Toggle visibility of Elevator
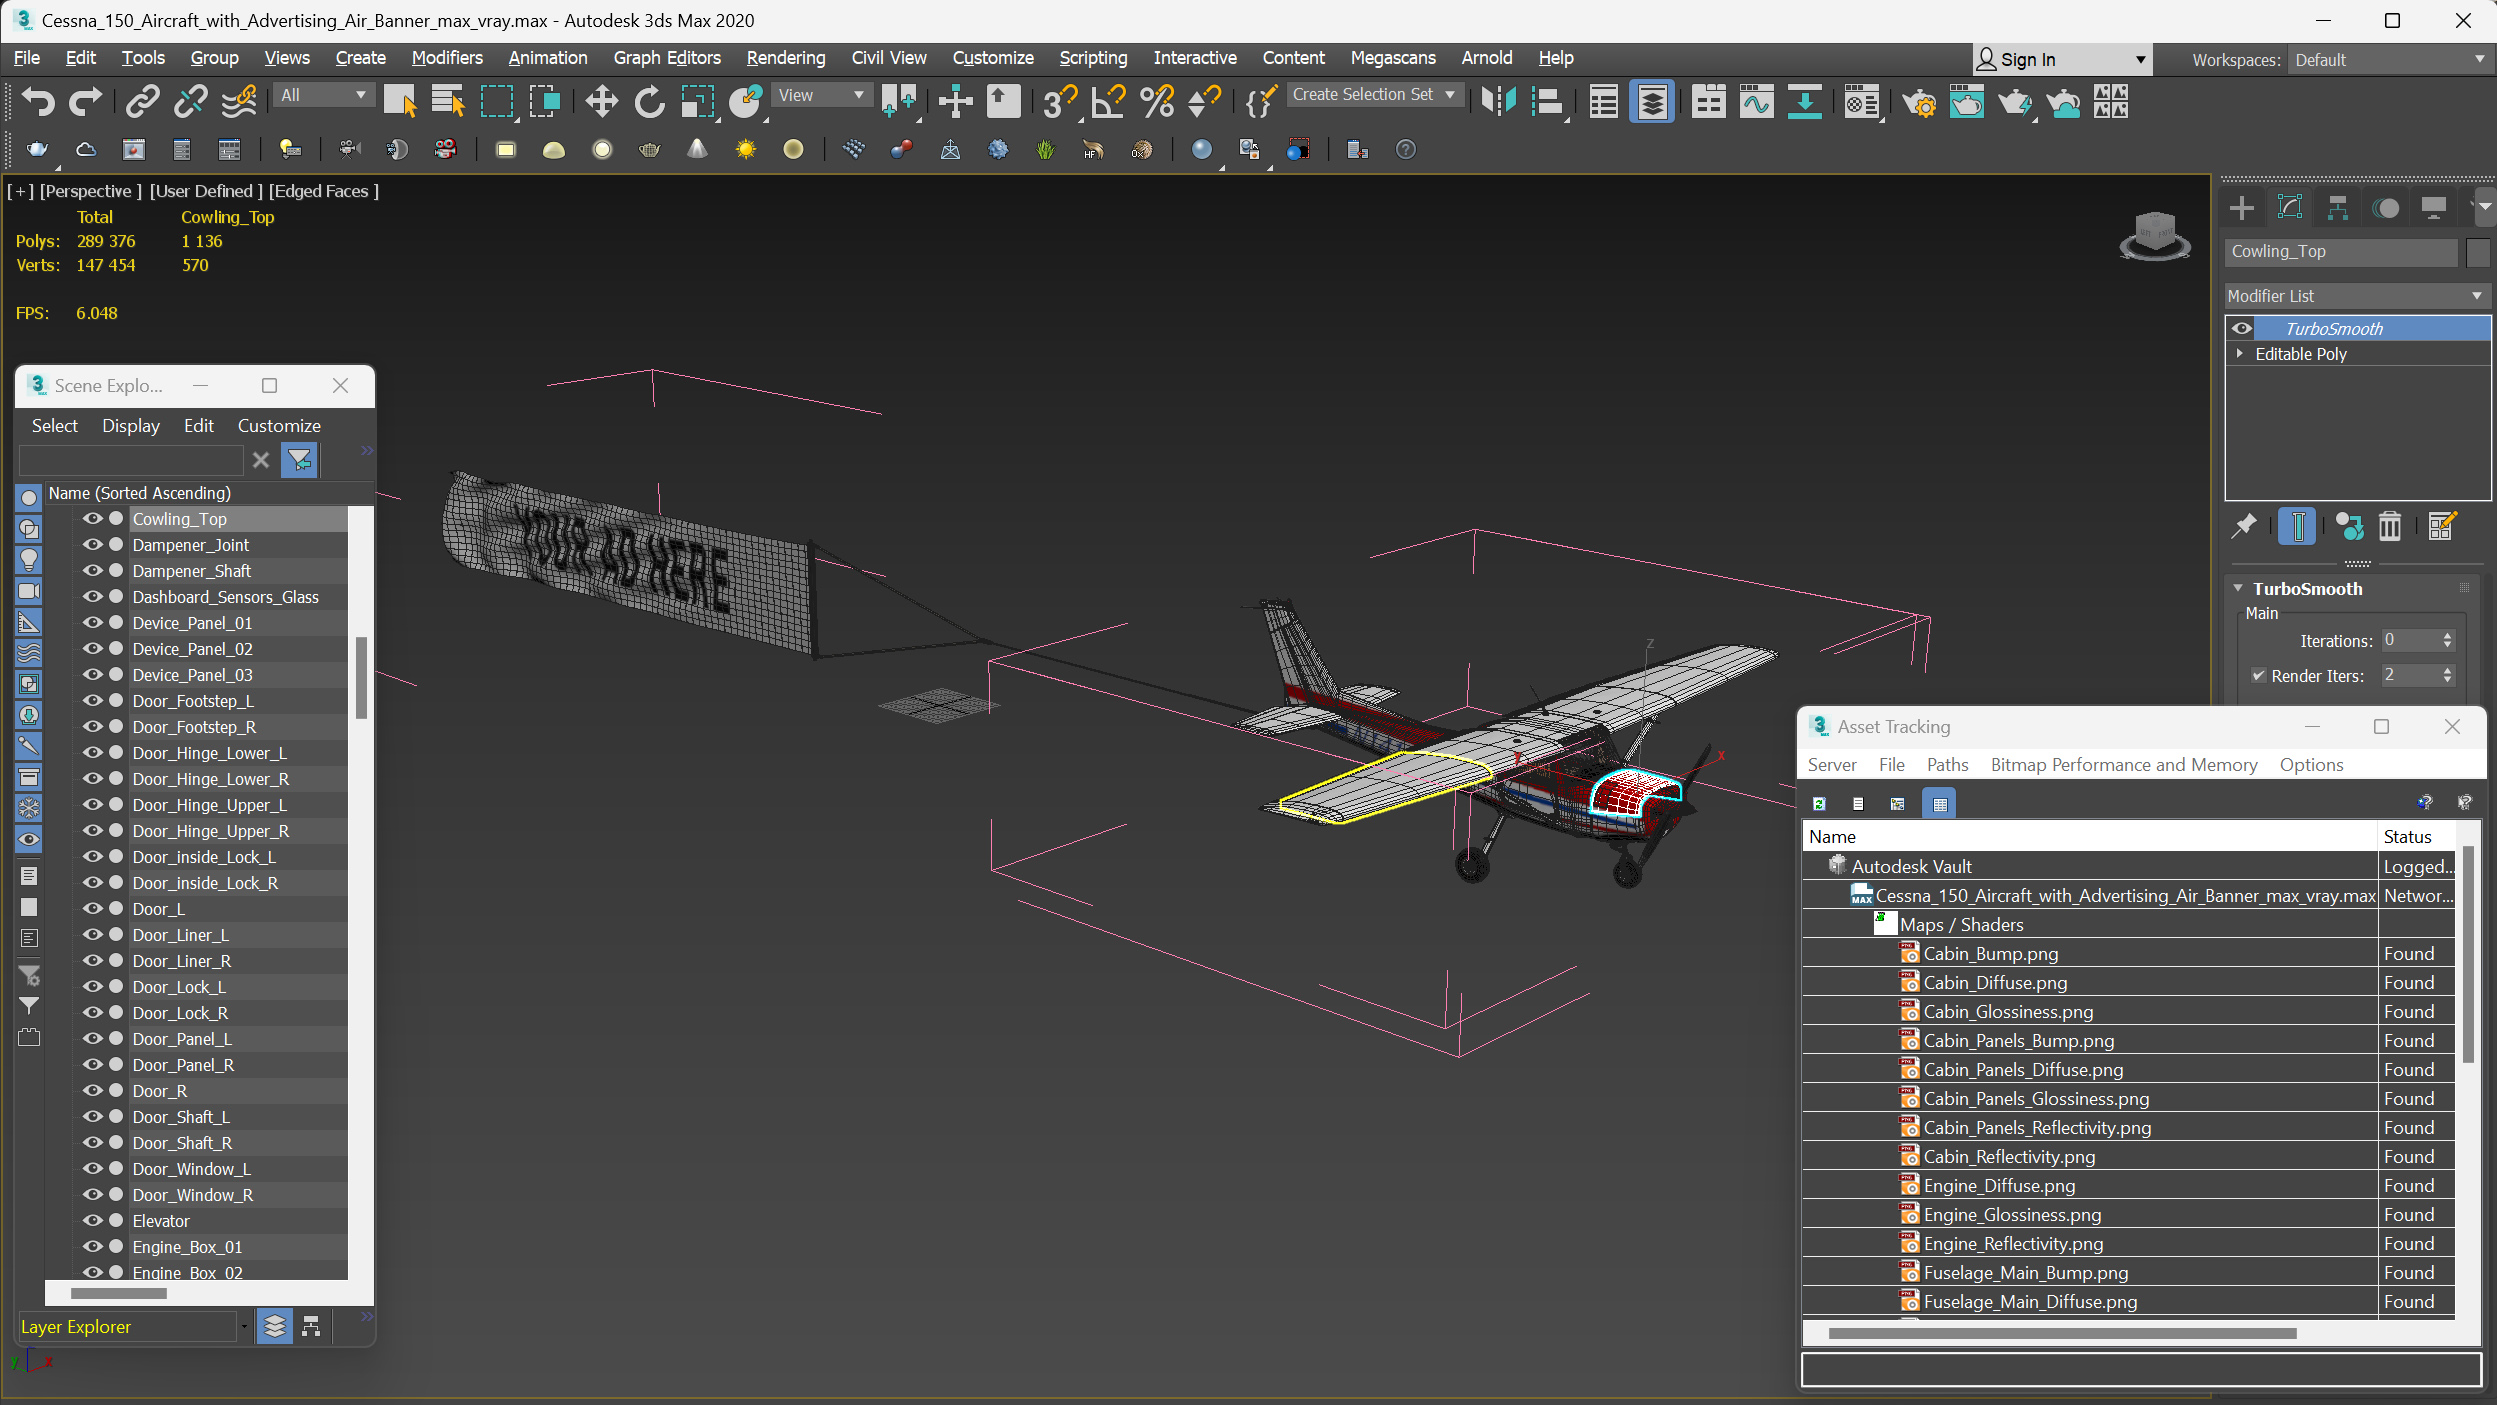Screen dimensions: 2497x1405 click(93, 1220)
